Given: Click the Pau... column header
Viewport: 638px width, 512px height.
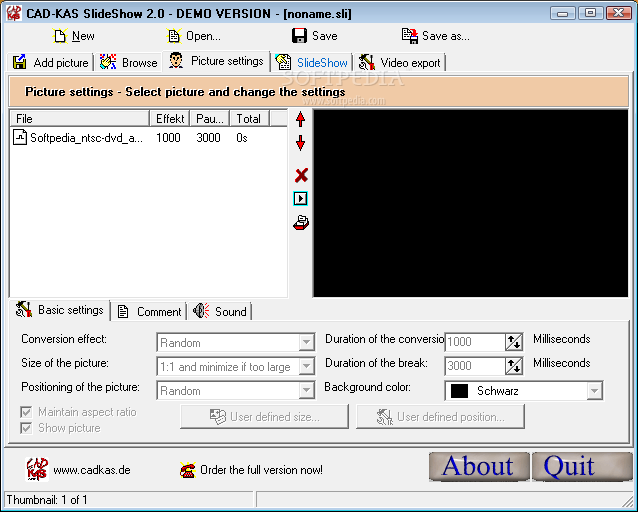Looking at the screenshot, I should [210, 118].
